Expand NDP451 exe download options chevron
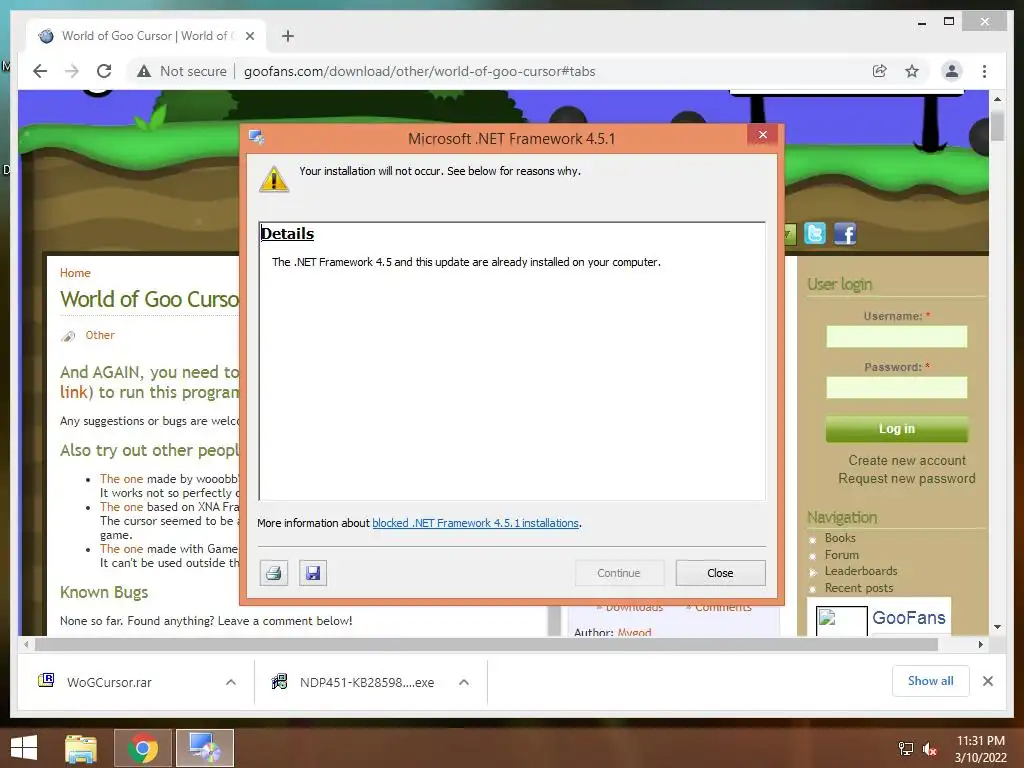The image size is (1024, 768). click(x=464, y=682)
